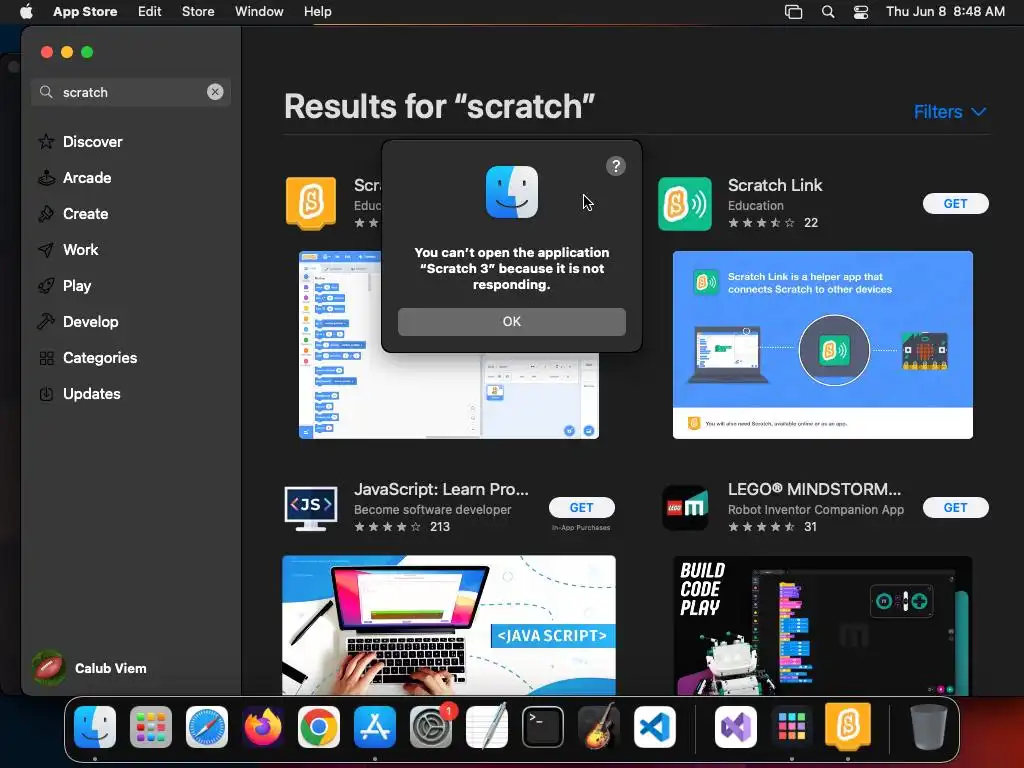The height and width of the screenshot is (768, 1024).
Task: Launch Google Chrome from the Dock
Action: click(x=319, y=727)
